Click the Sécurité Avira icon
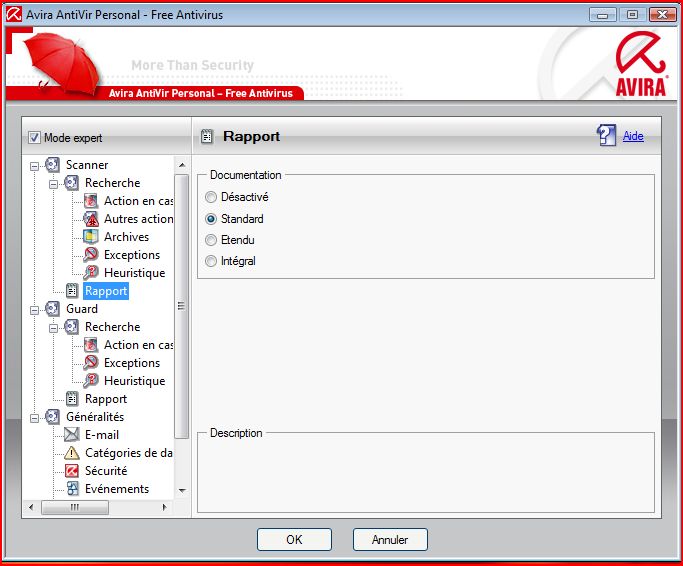The width and height of the screenshot is (683, 566). [71, 471]
